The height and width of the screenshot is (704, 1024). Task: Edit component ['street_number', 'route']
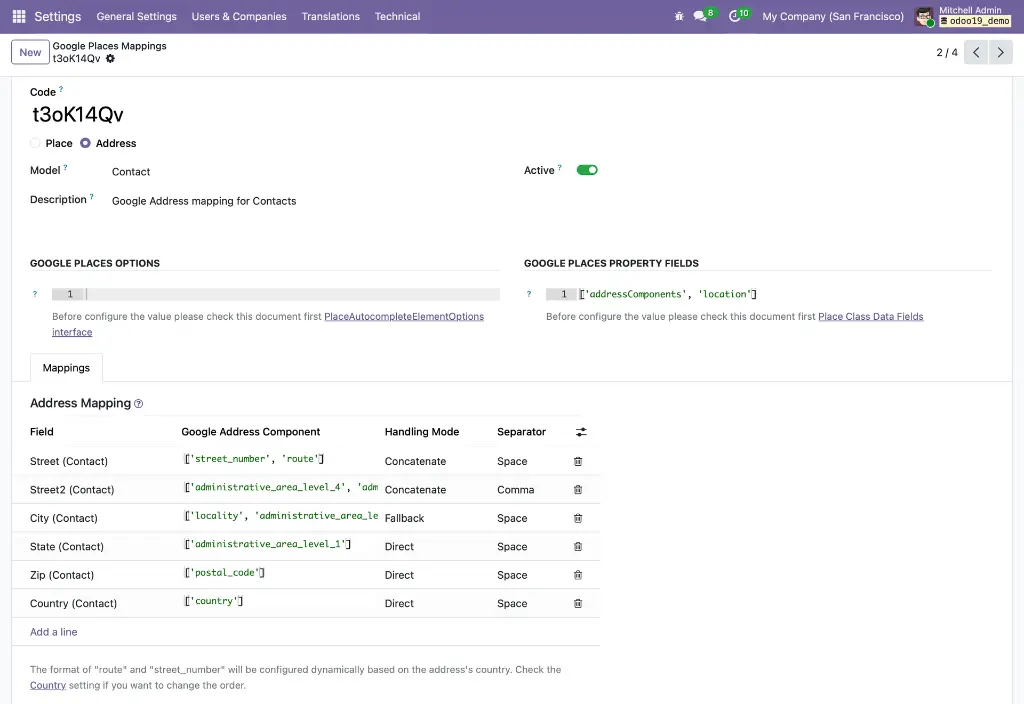point(254,459)
